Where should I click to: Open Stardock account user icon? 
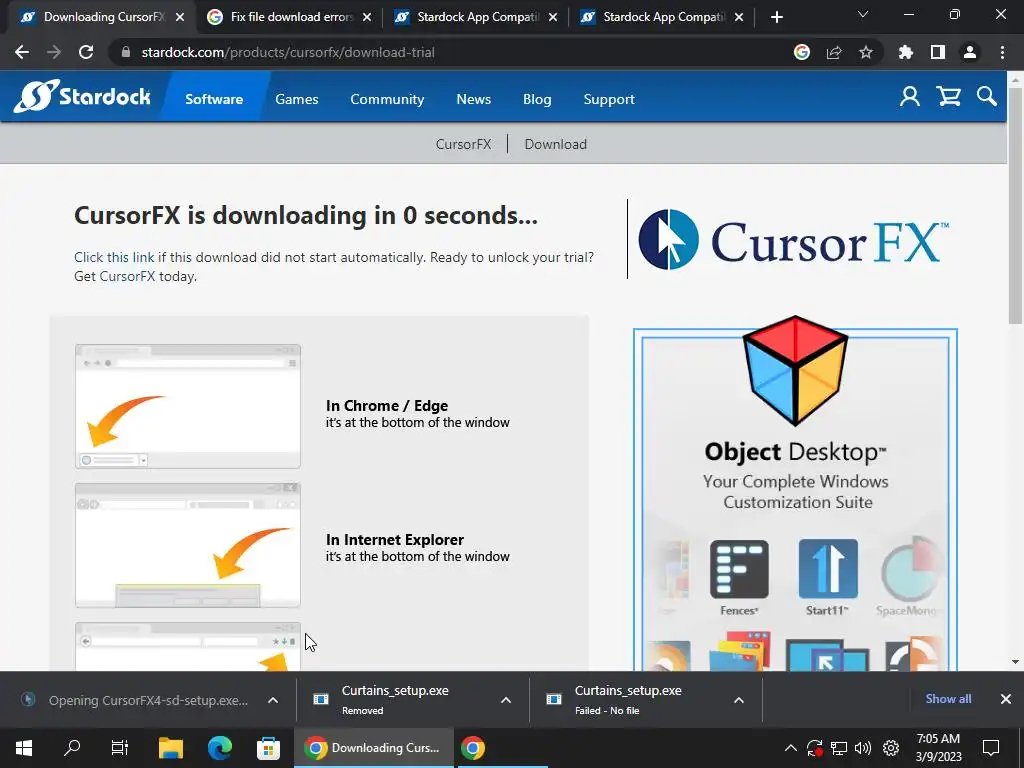[x=910, y=97]
